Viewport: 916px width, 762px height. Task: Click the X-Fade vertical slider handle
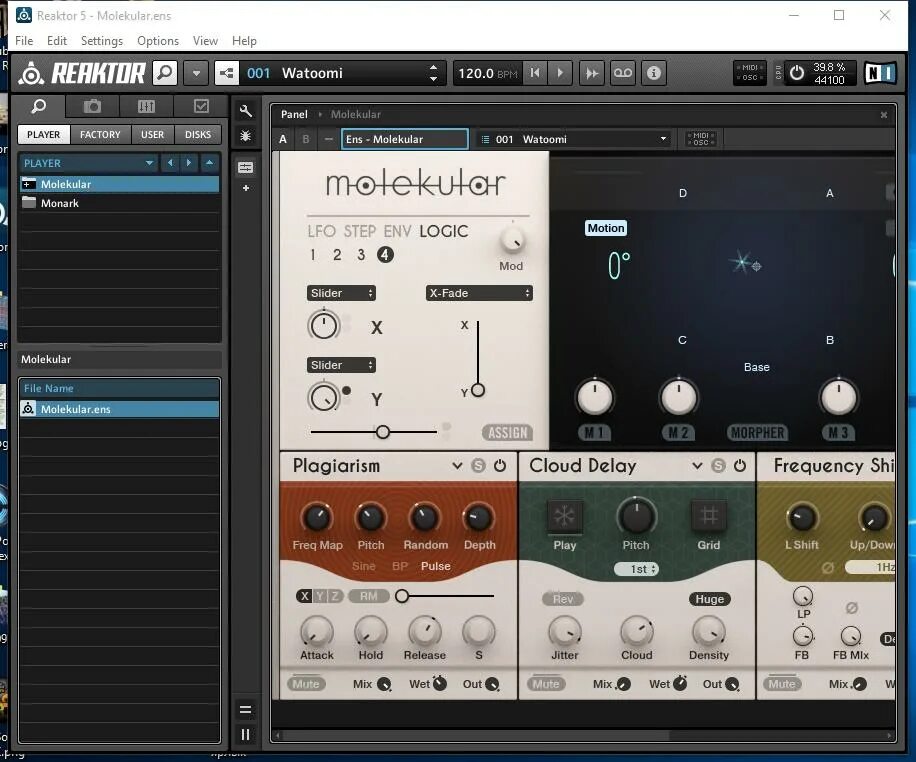tap(478, 390)
